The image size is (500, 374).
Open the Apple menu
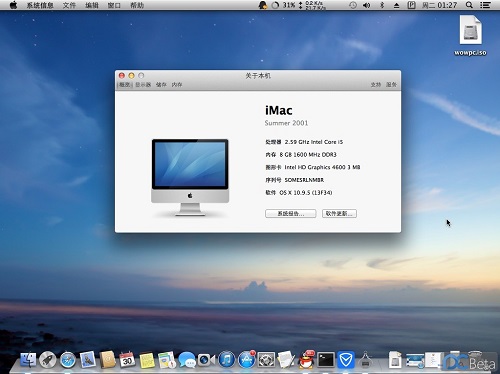point(13,5)
